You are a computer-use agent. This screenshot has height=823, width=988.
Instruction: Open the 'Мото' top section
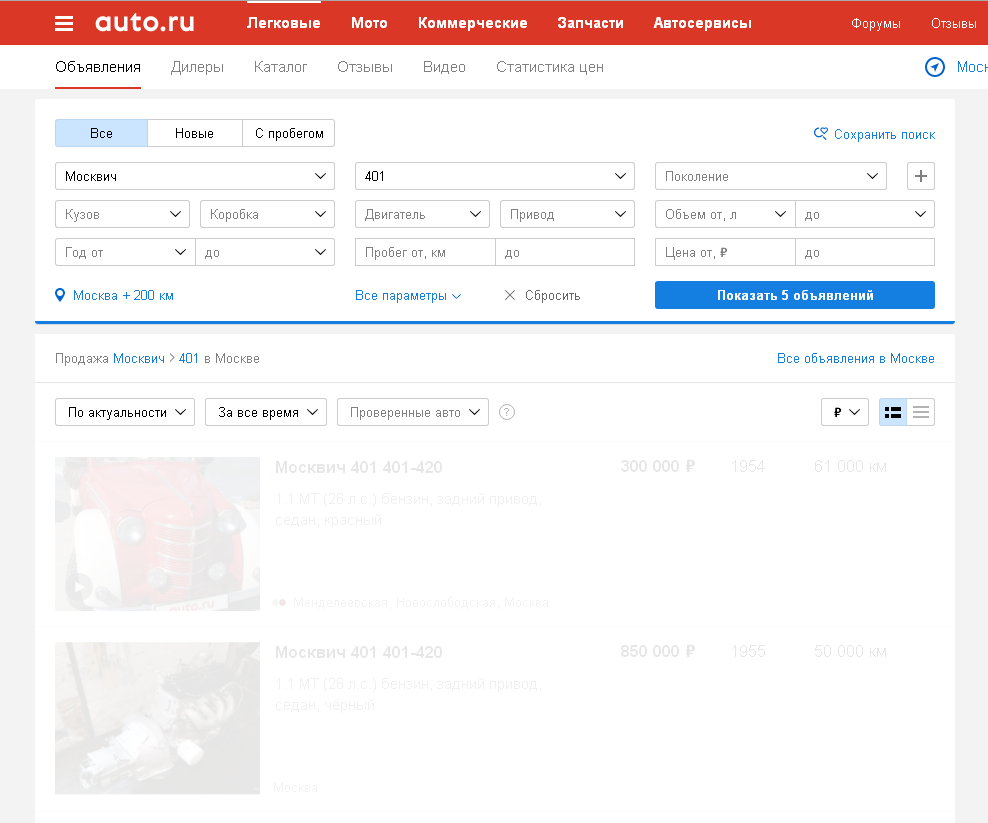tap(369, 23)
